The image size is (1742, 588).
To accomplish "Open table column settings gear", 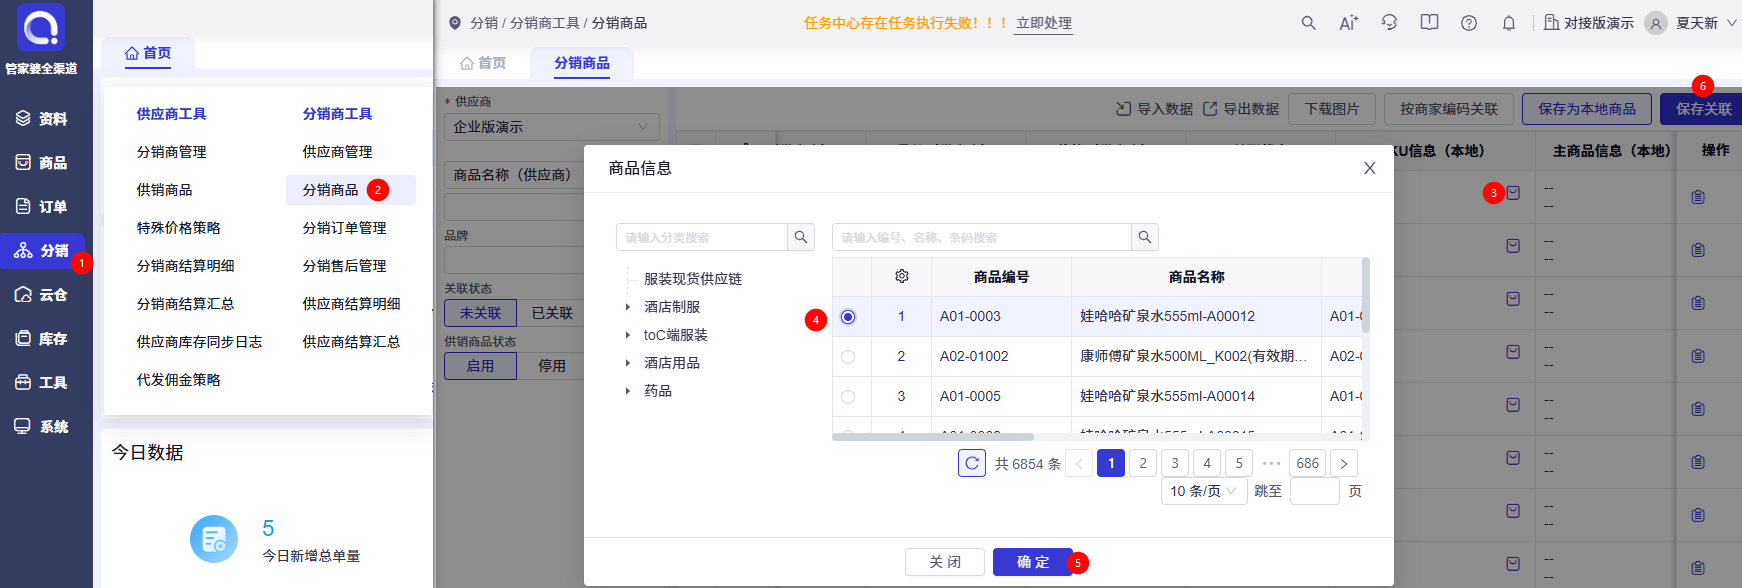I will click(x=901, y=276).
